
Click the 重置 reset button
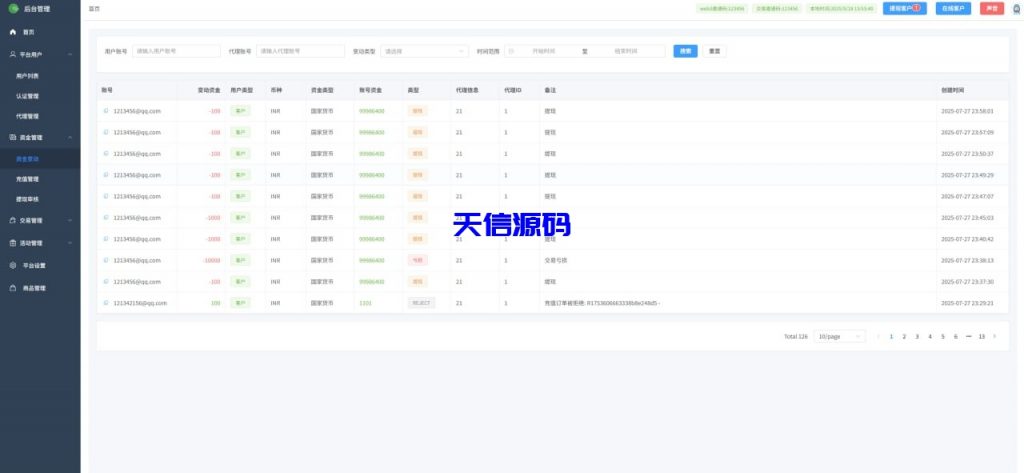click(714, 51)
